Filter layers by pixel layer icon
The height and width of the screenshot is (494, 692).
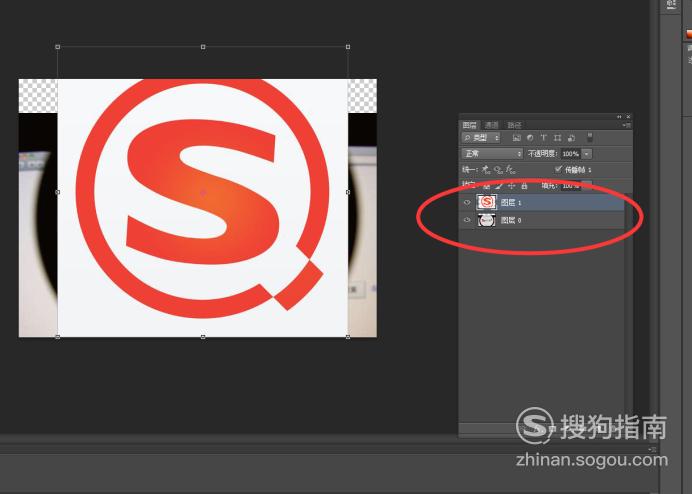516,138
